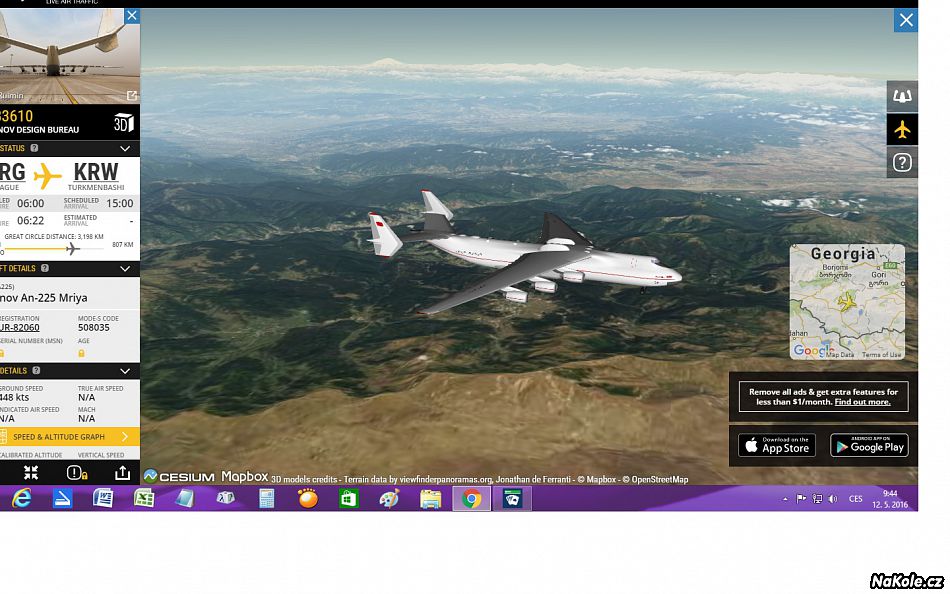Click the An-225 Mriya aircraft type text

pyautogui.click(x=44, y=298)
